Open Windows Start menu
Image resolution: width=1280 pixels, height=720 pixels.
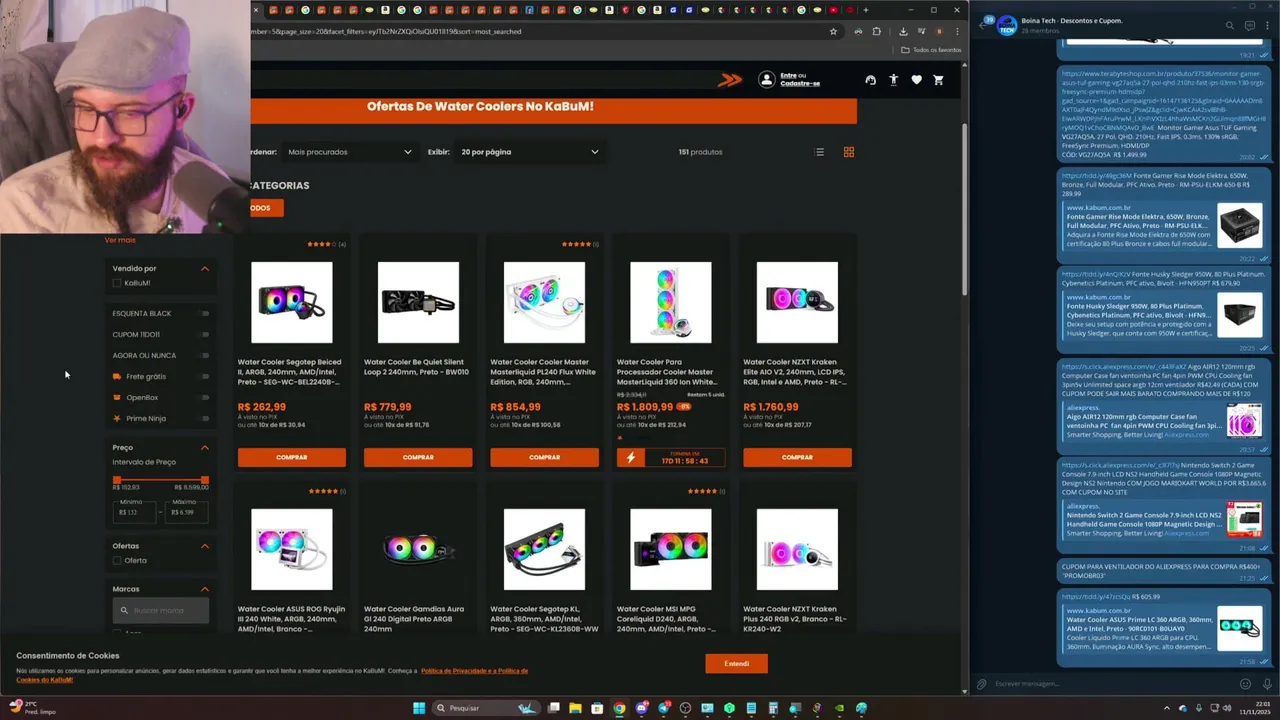pyautogui.click(x=419, y=708)
